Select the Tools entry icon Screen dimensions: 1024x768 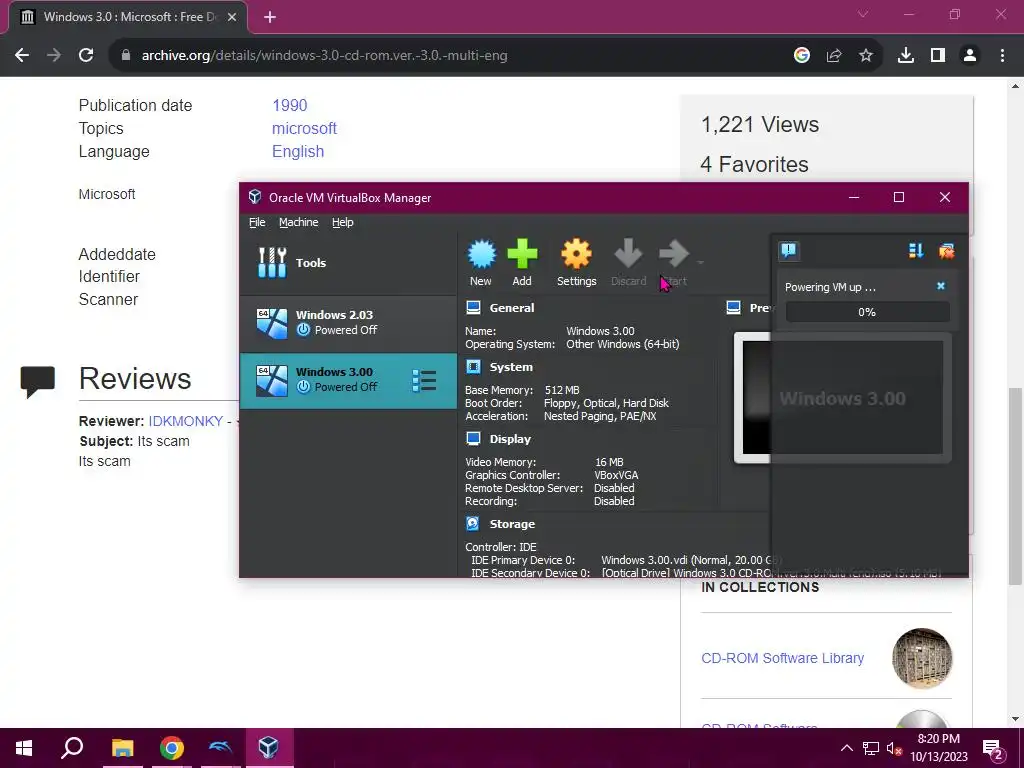(x=272, y=263)
